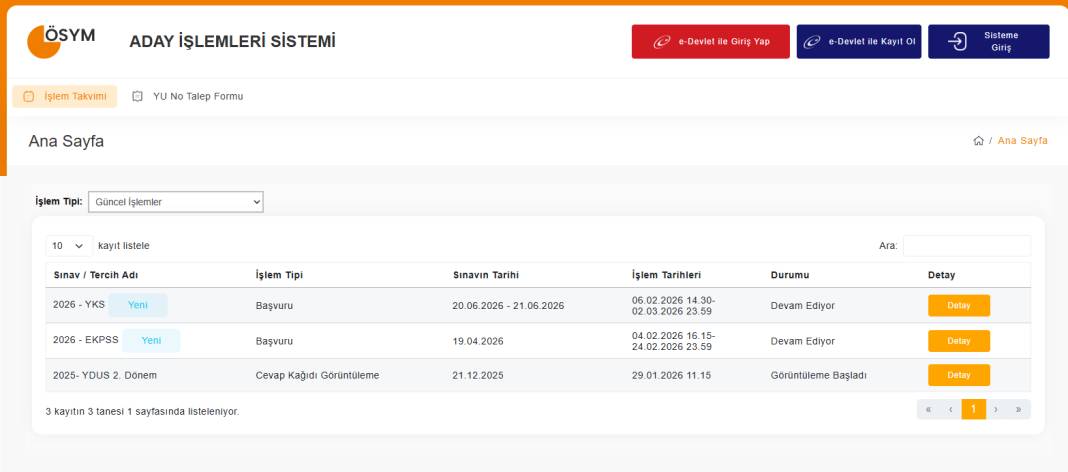The height and width of the screenshot is (472, 1068).
Task: Select page 1 in pagination
Action: 973,409
